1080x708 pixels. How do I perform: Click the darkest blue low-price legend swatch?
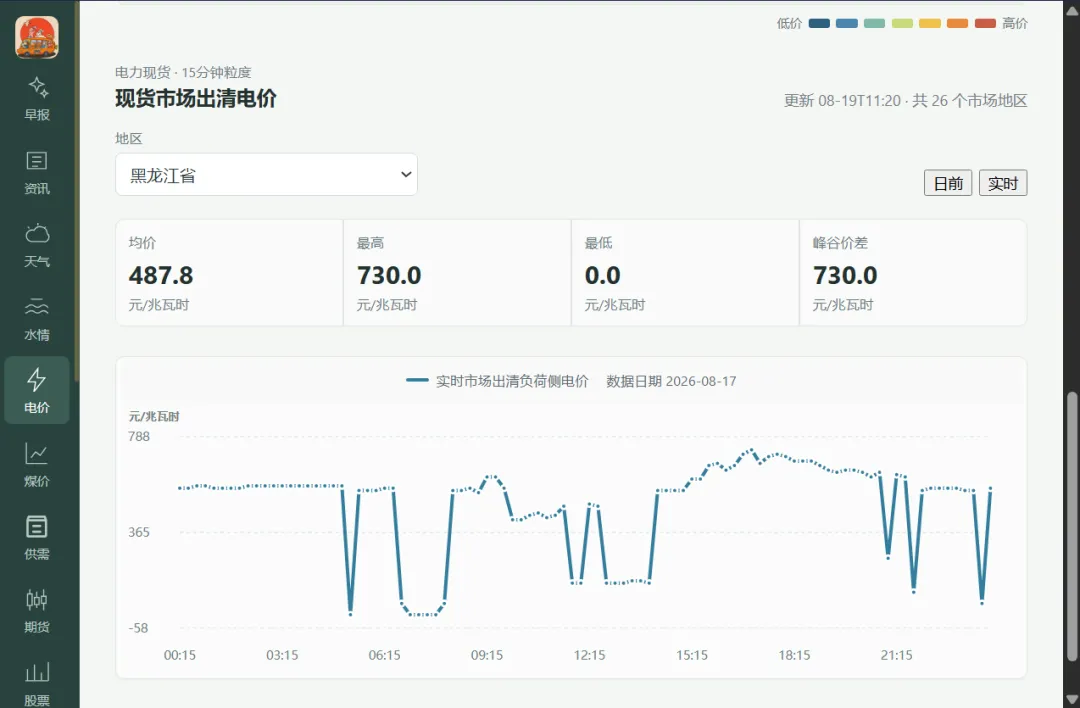819,23
